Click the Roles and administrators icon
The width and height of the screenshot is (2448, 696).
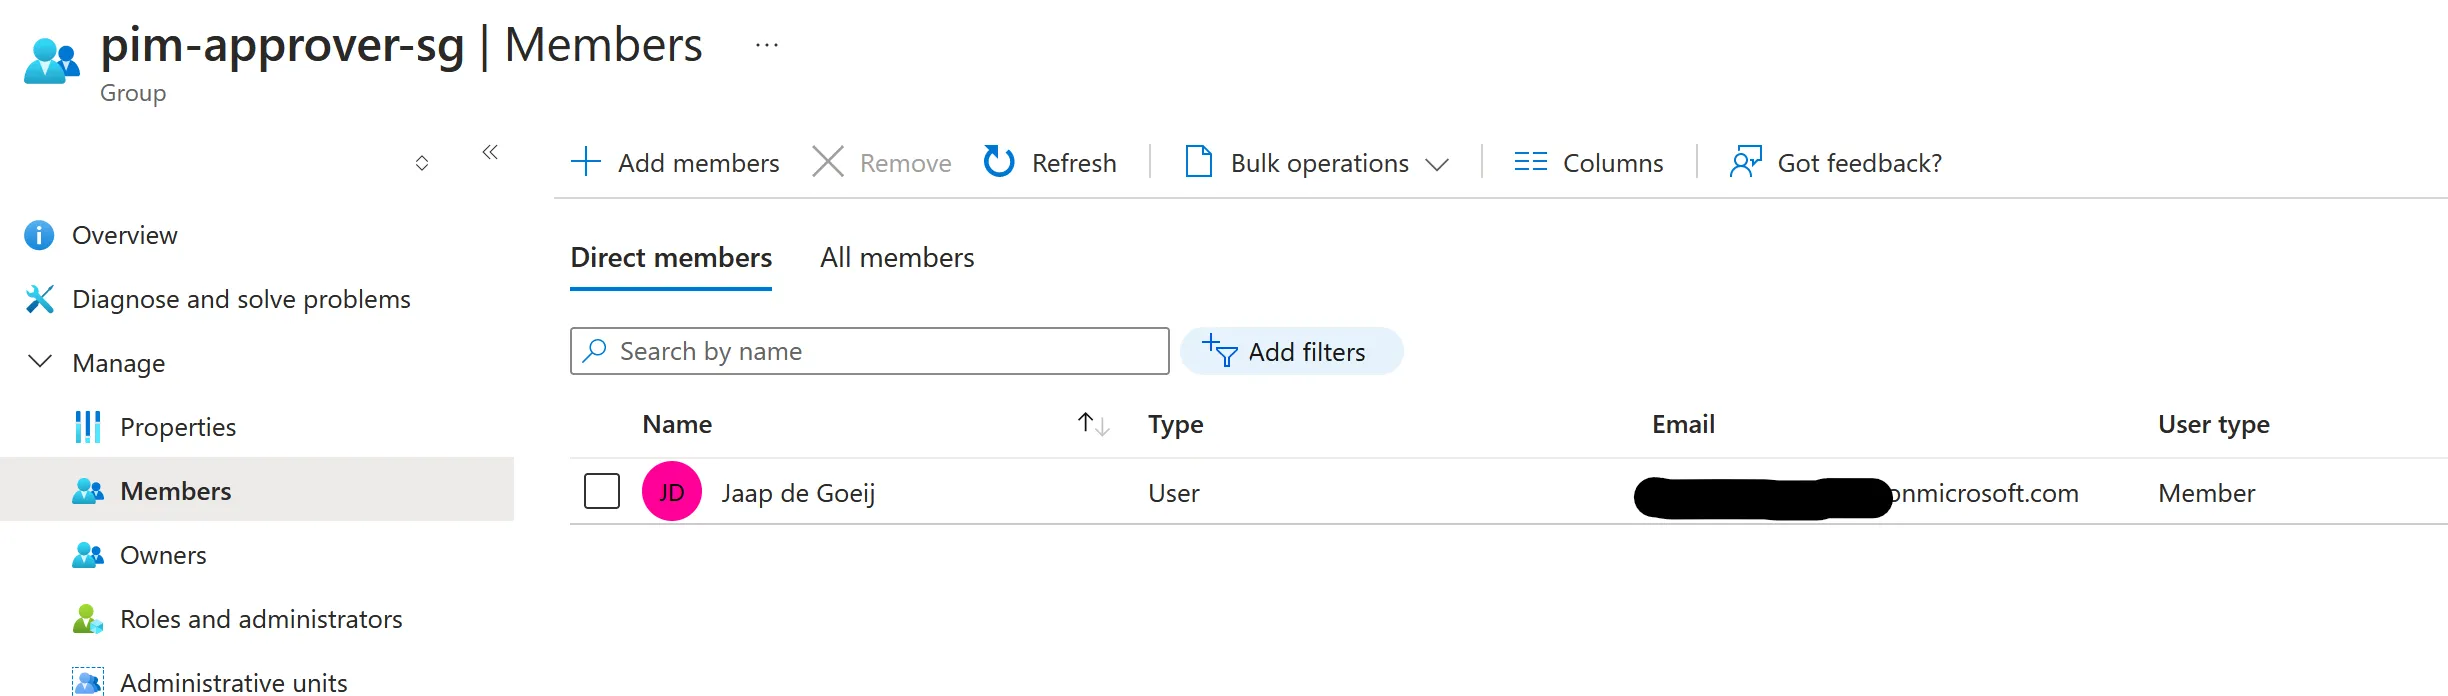[x=88, y=619]
